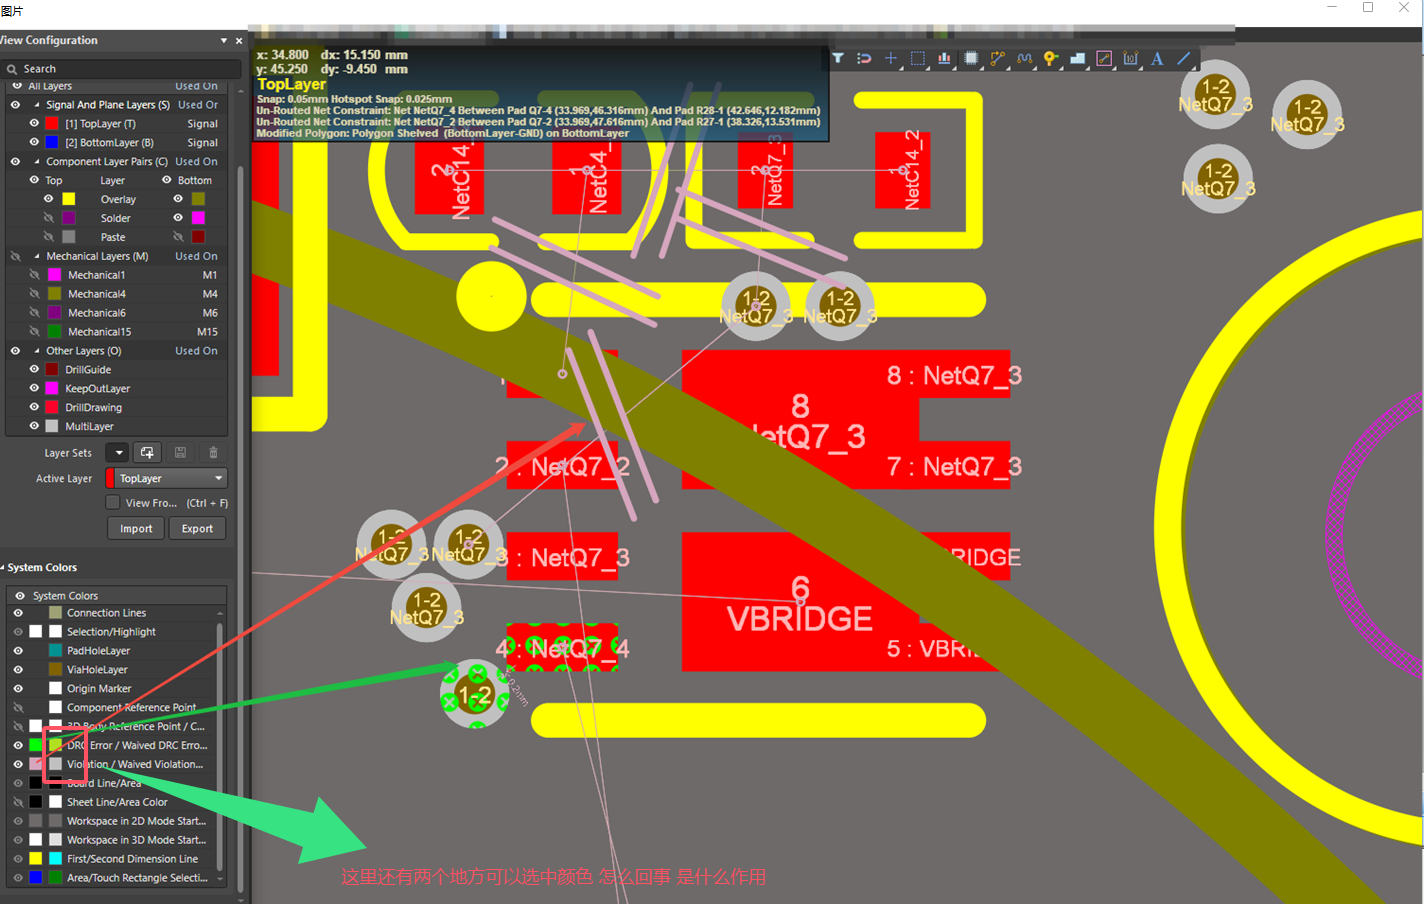1424x904 pixels.
Task: Select First/Second Dimension Line row
Action: [112, 859]
